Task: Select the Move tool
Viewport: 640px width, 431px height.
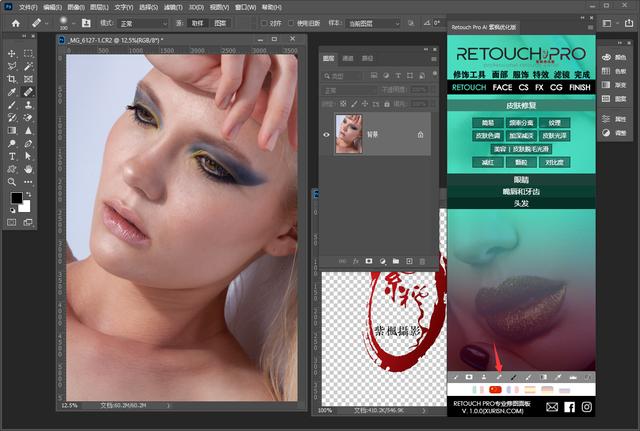Action: [11, 53]
